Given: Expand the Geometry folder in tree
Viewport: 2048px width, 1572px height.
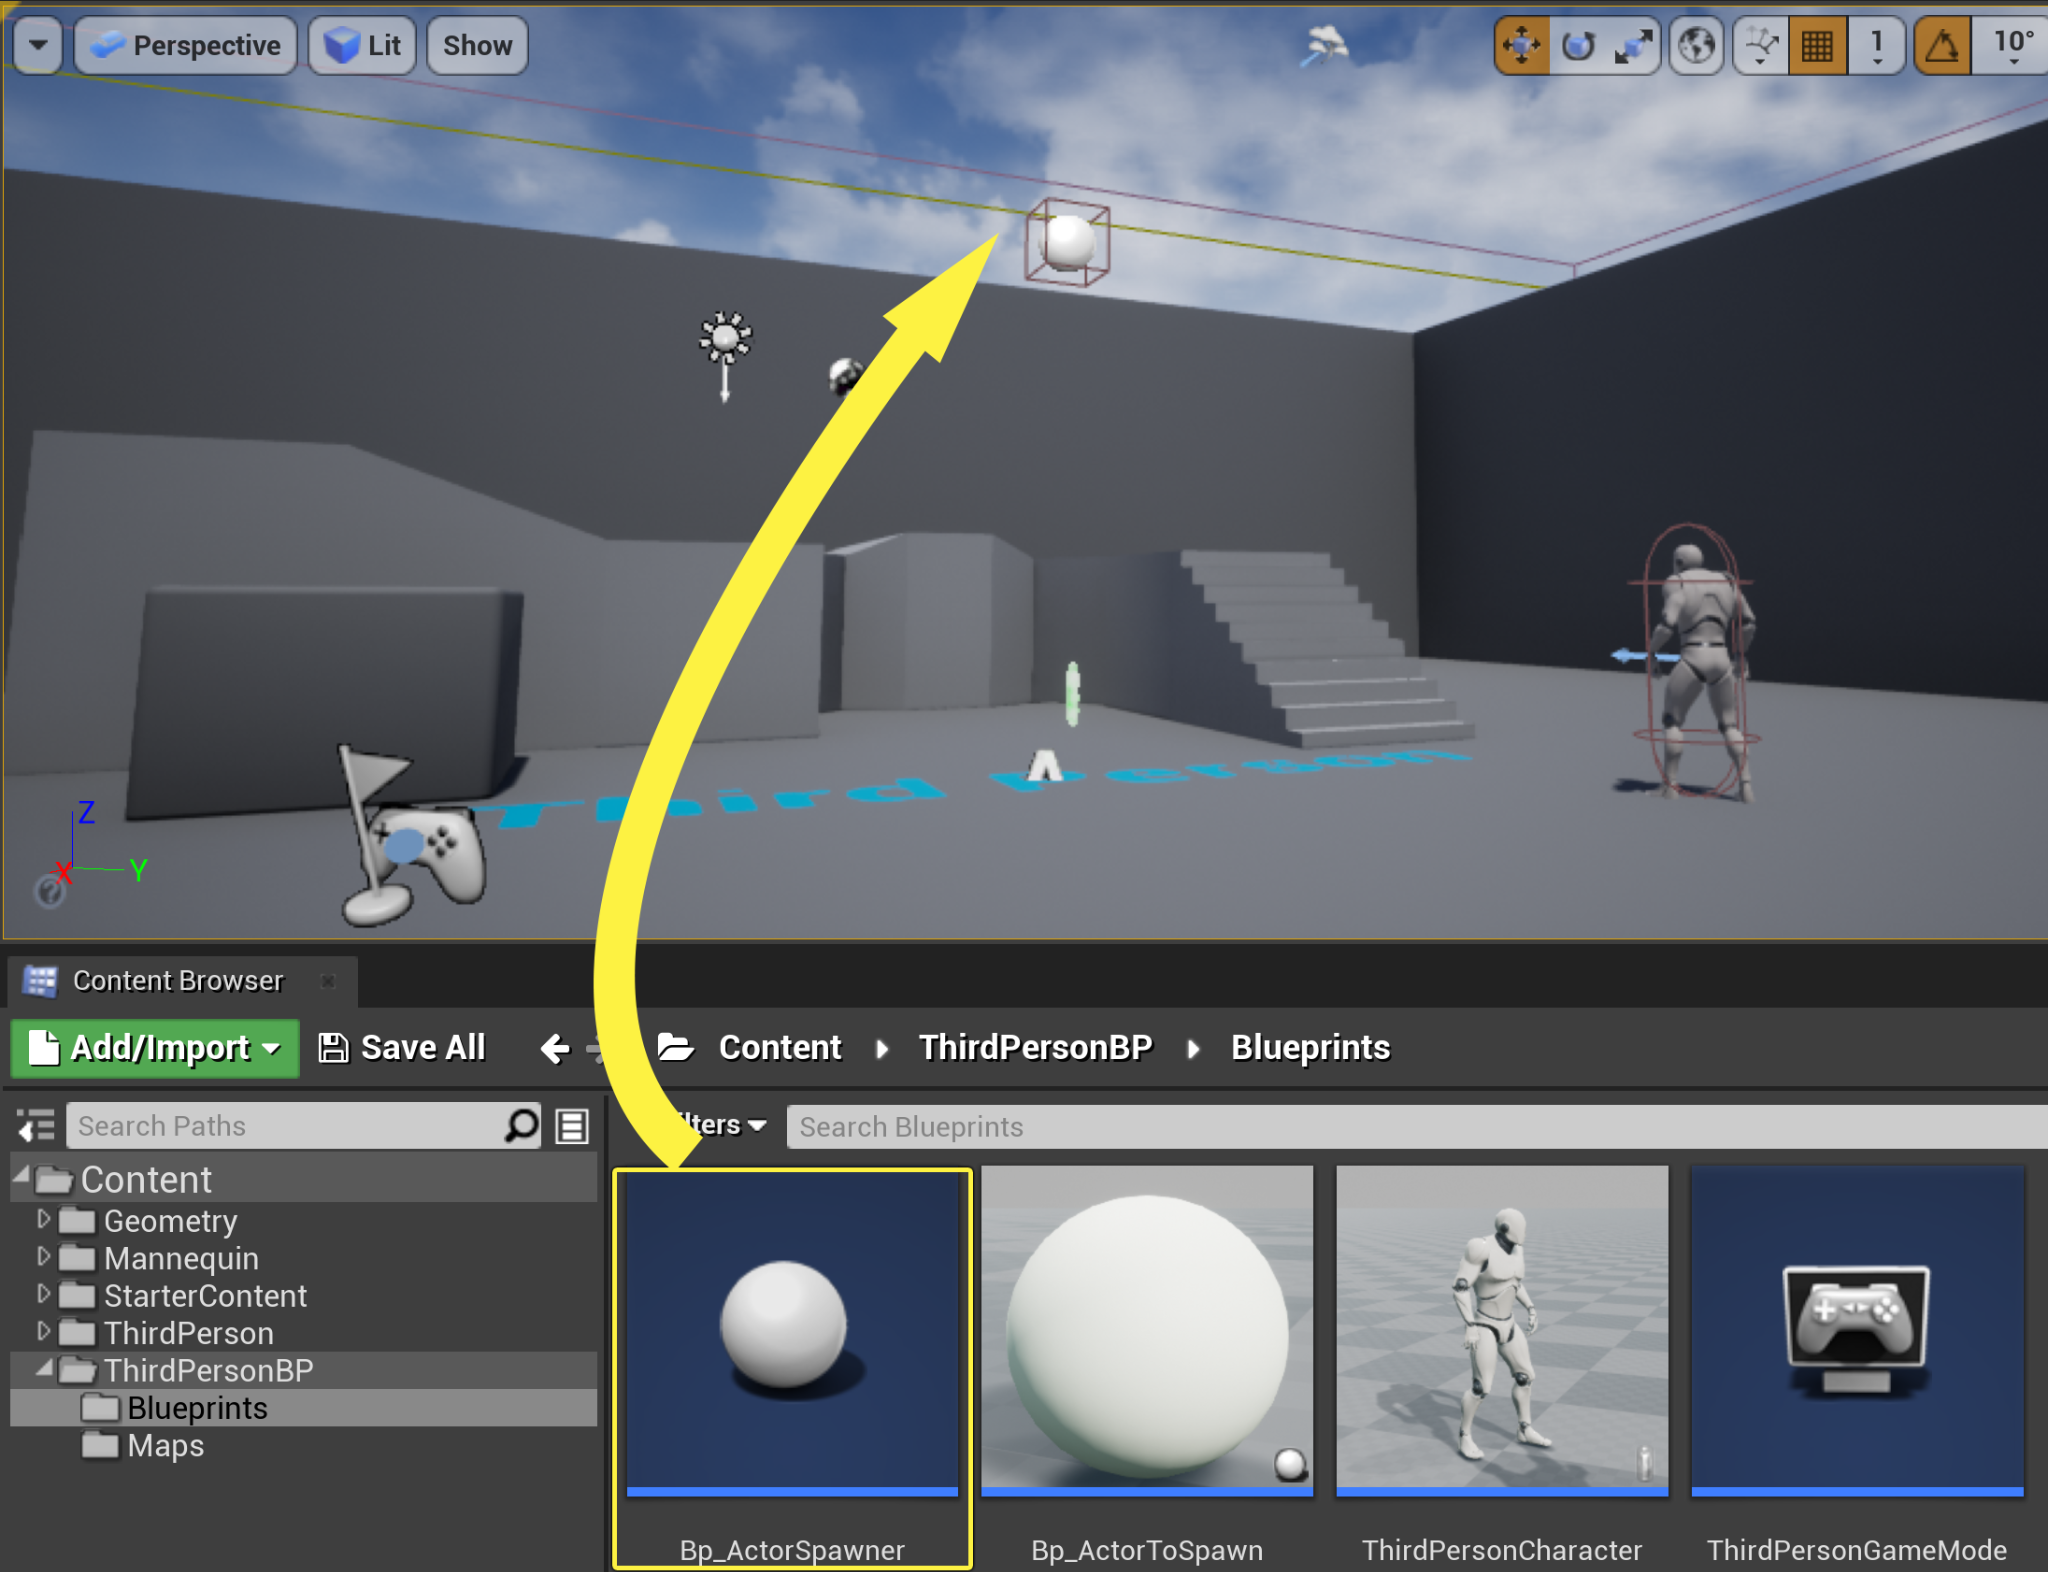Looking at the screenshot, I should (43, 1219).
